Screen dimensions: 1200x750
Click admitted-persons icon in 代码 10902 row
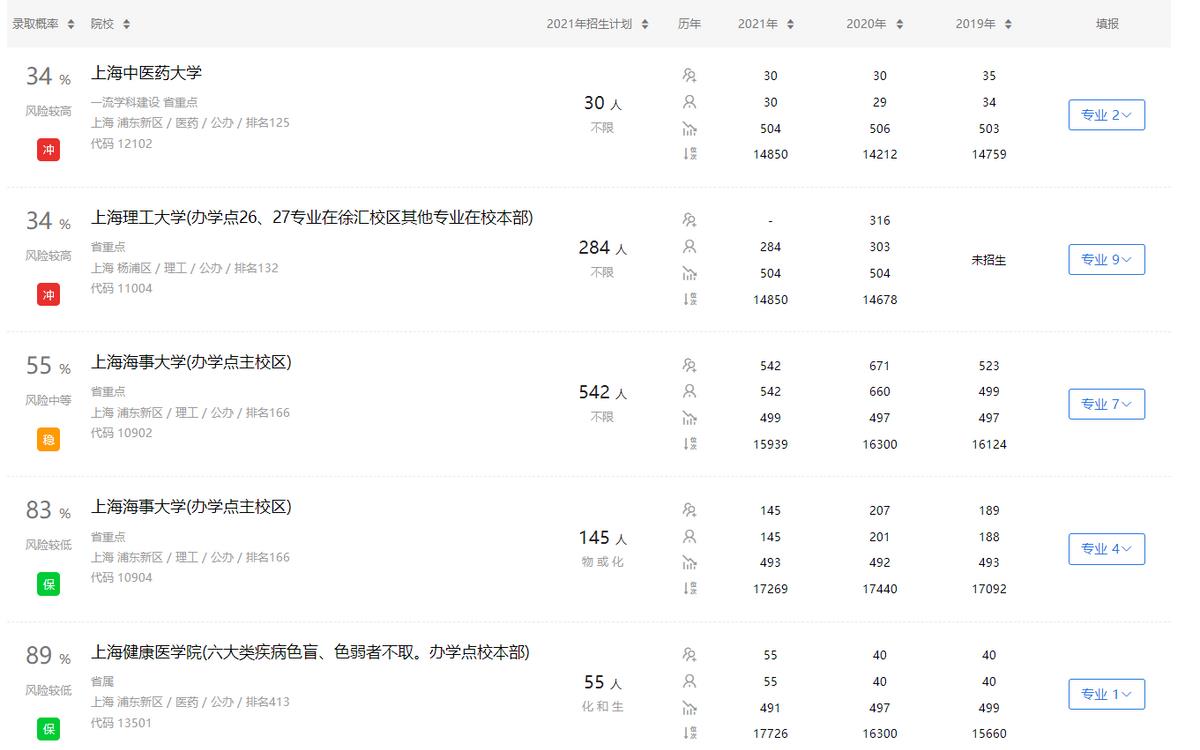pos(689,391)
